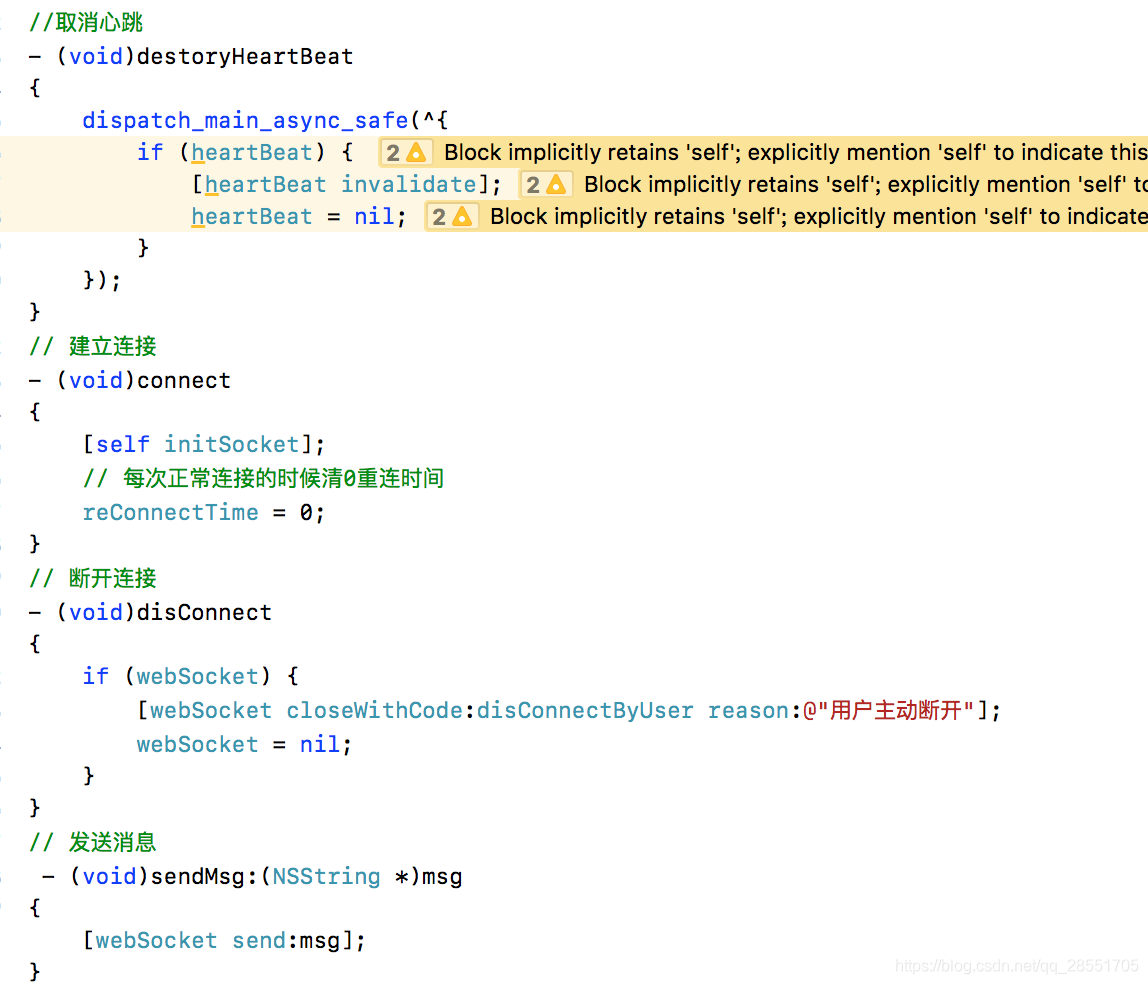Click warning message text on invalidate line
The height and width of the screenshot is (984, 1148).
pos(866,184)
